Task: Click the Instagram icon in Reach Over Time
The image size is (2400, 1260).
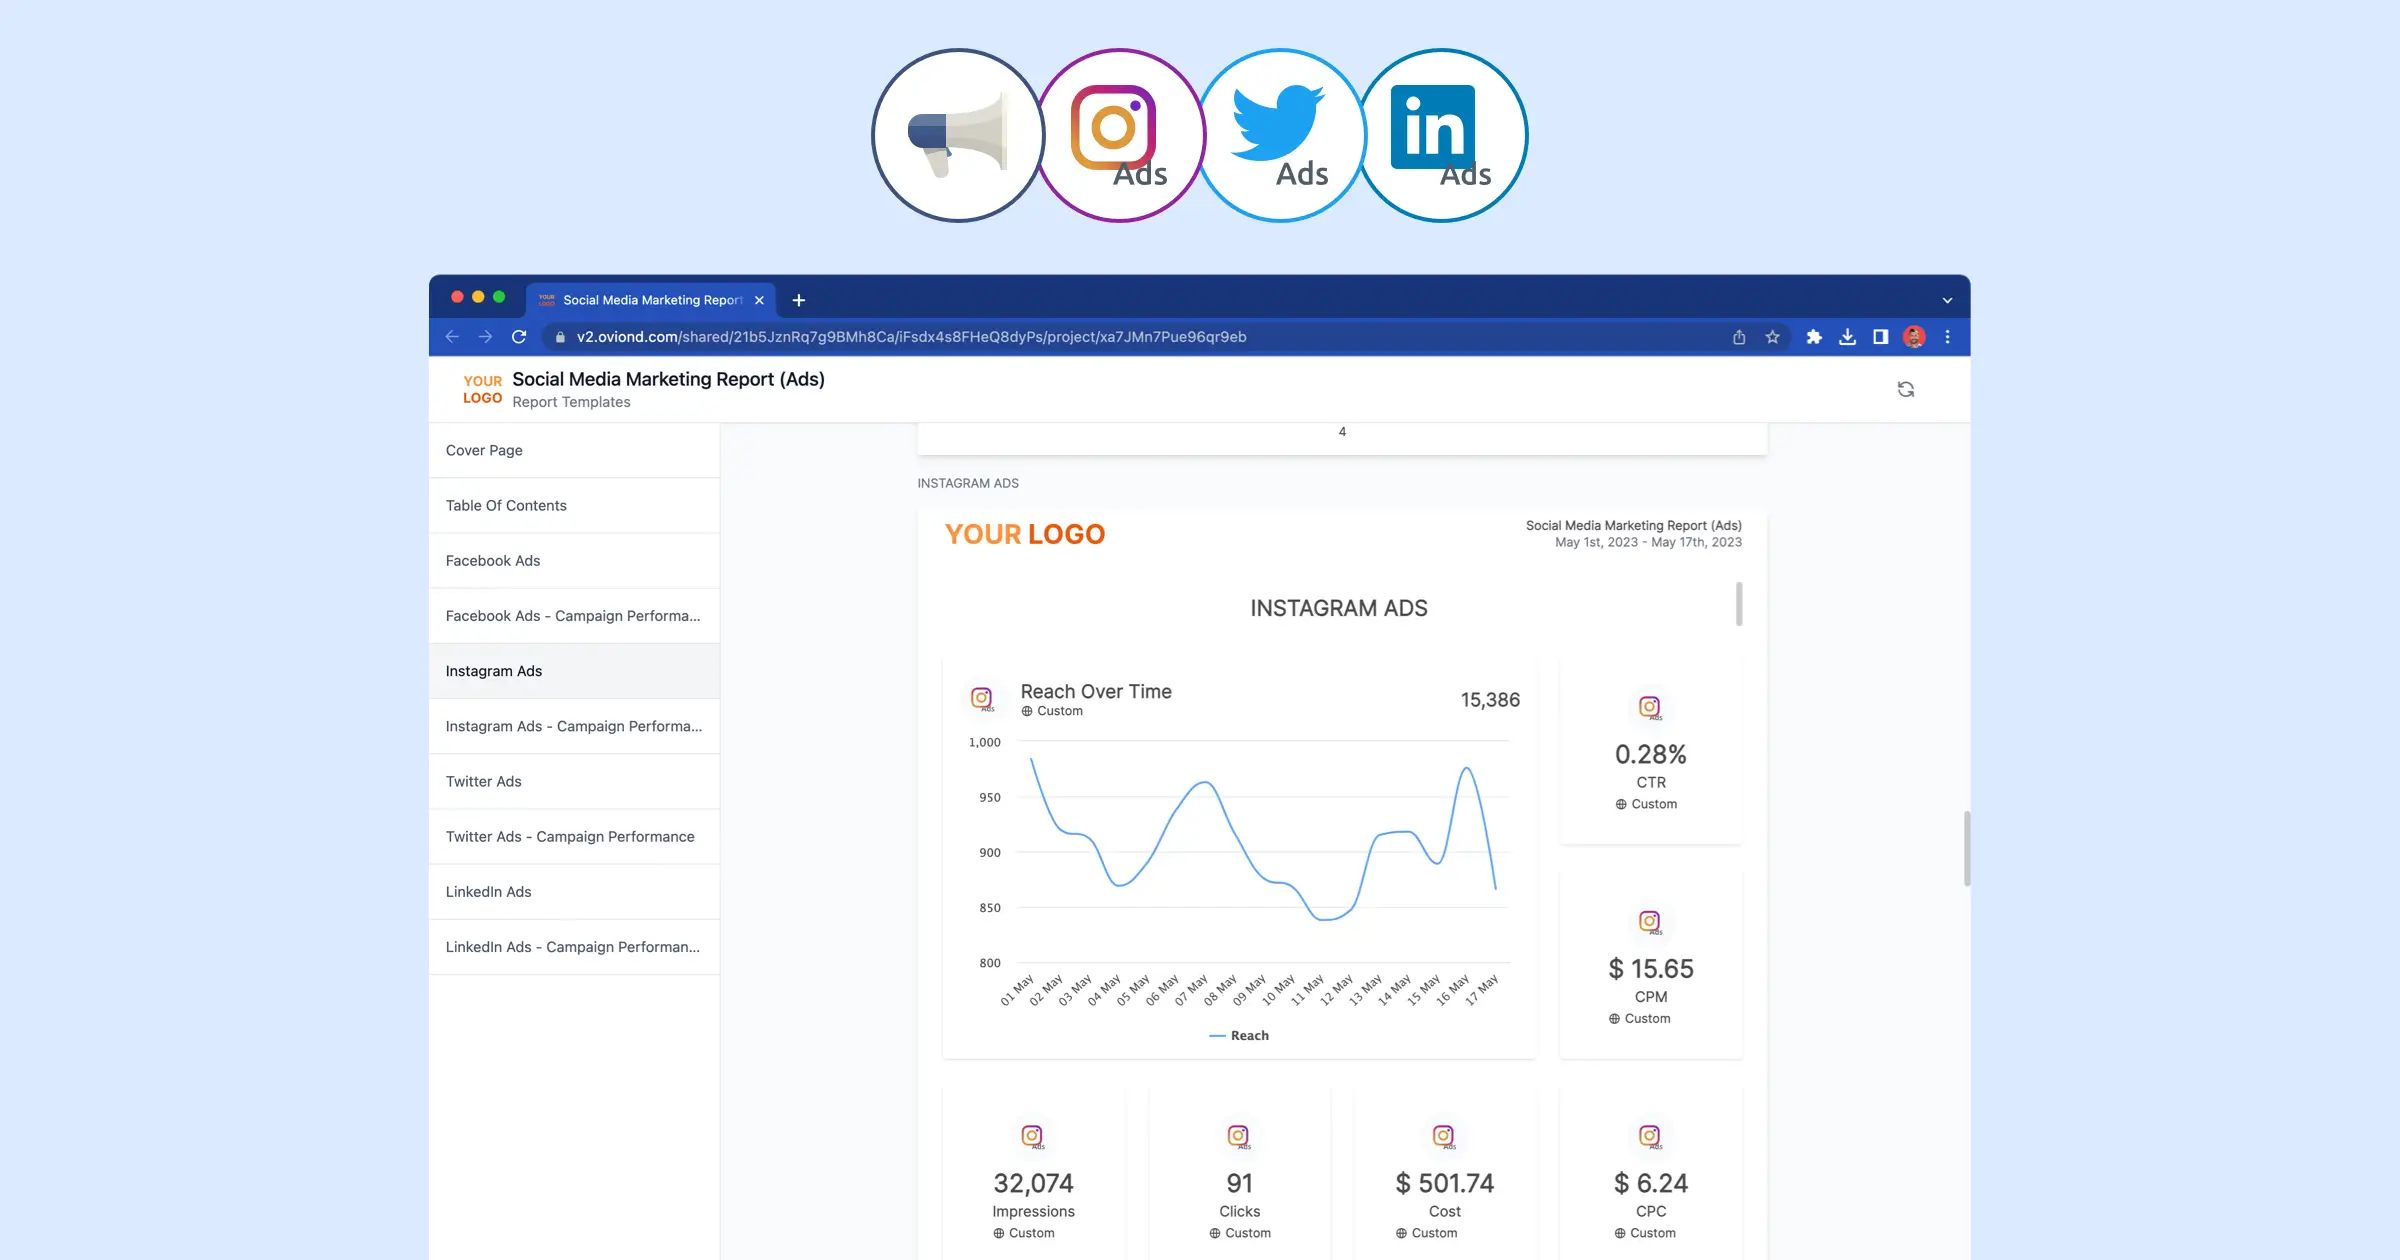Action: click(x=983, y=698)
